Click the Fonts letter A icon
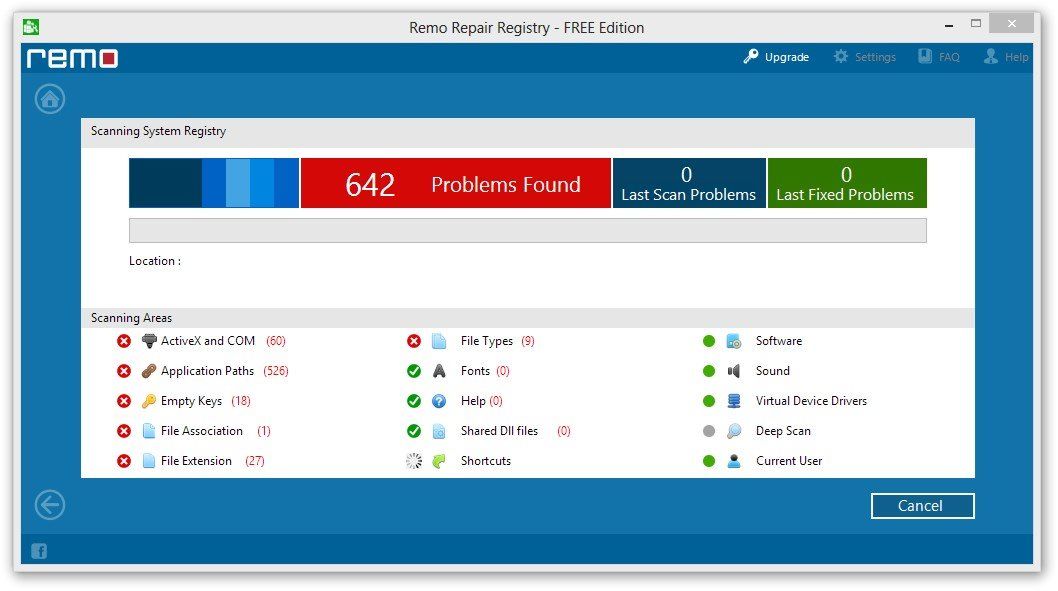Screen dimensions: 1058x591 [439, 371]
